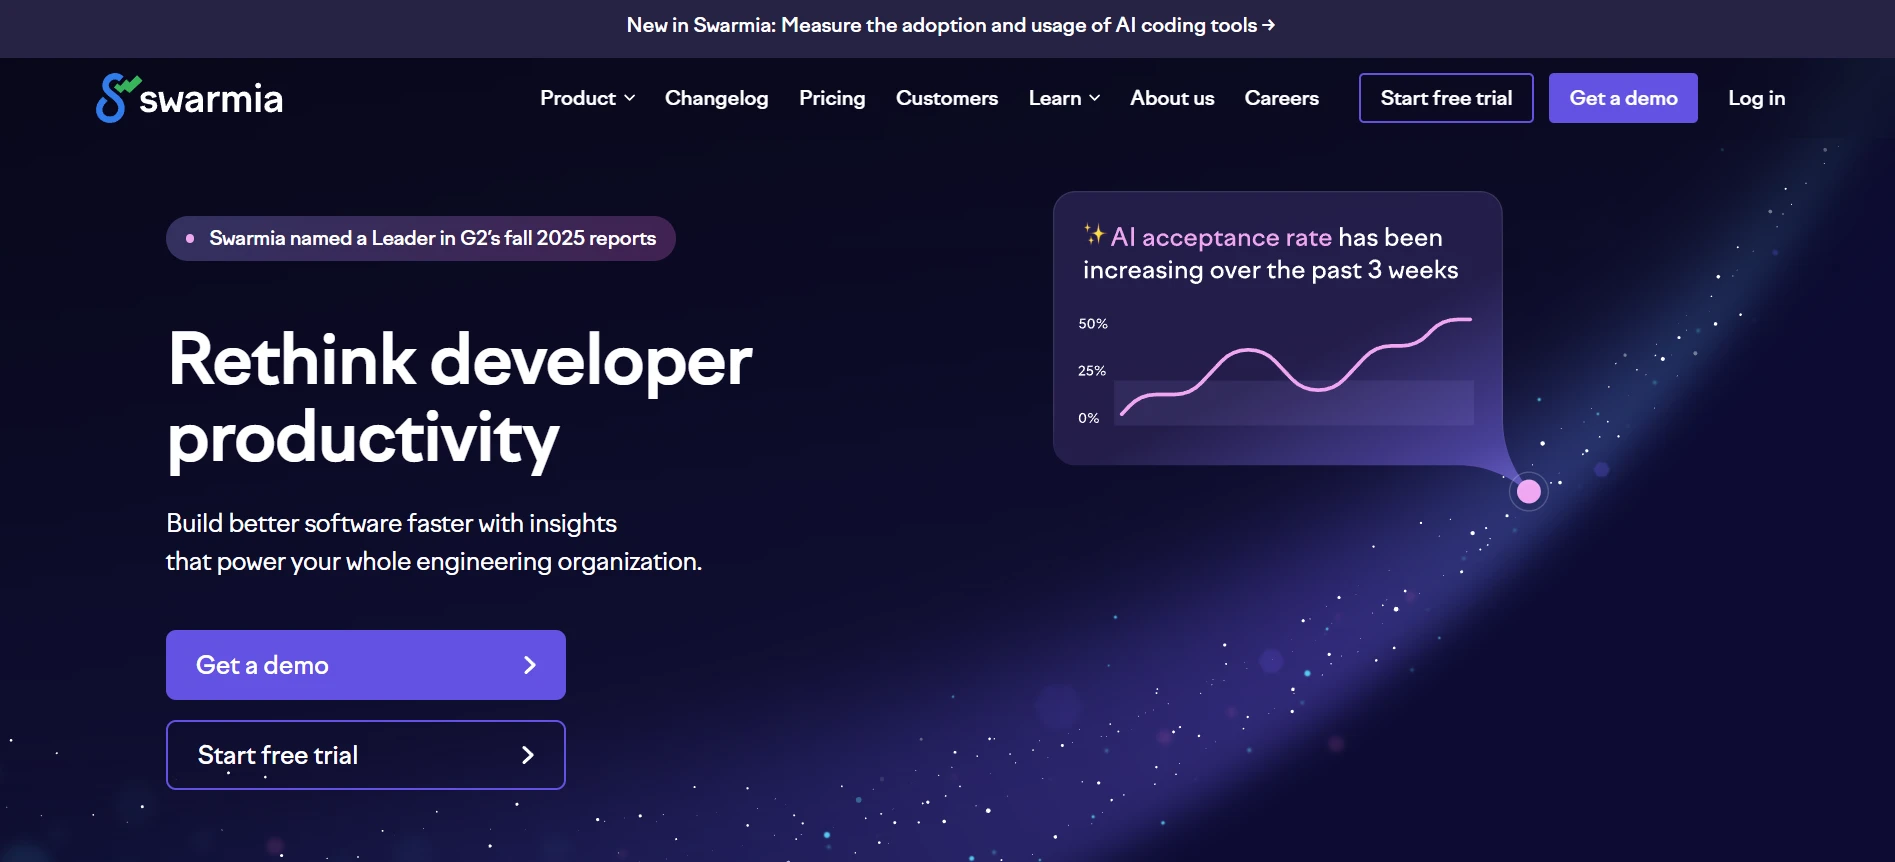The image size is (1895, 862).
Task: Go to the Pricing page
Action: coord(832,98)
